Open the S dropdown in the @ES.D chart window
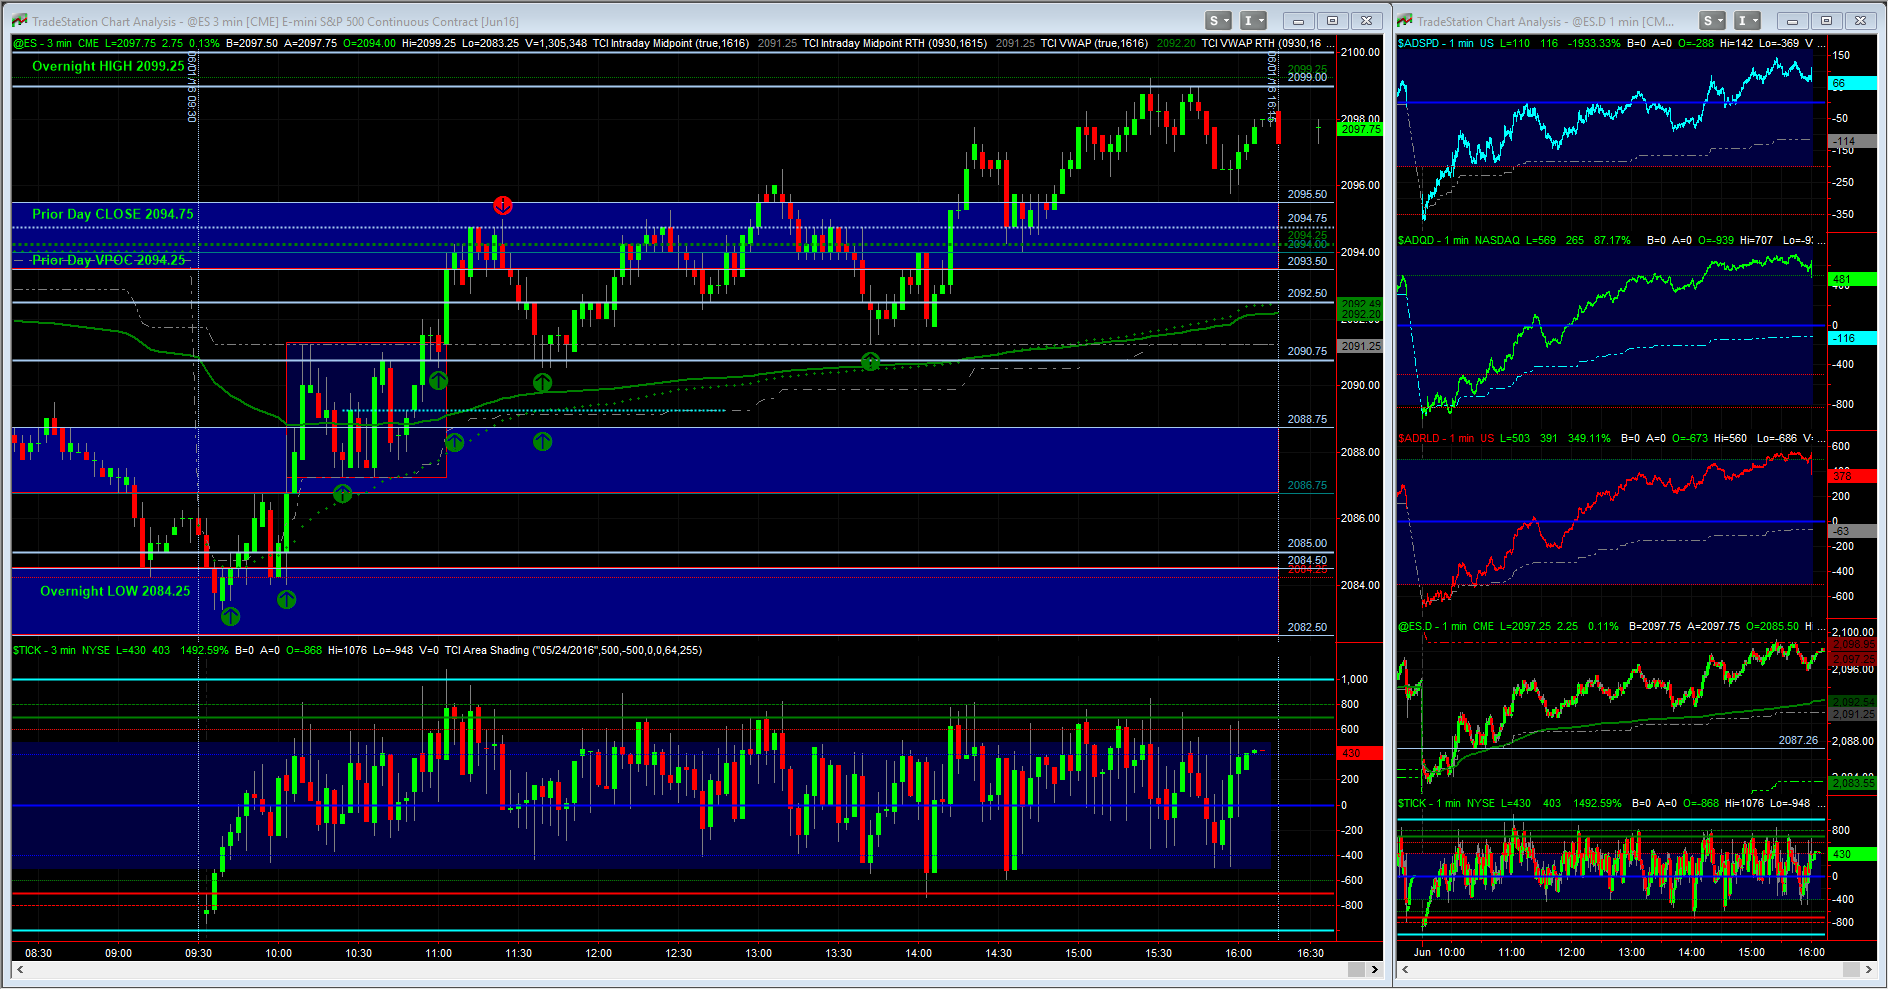1889x990 pixels. pyautogui.click(x=1713, y=20)
